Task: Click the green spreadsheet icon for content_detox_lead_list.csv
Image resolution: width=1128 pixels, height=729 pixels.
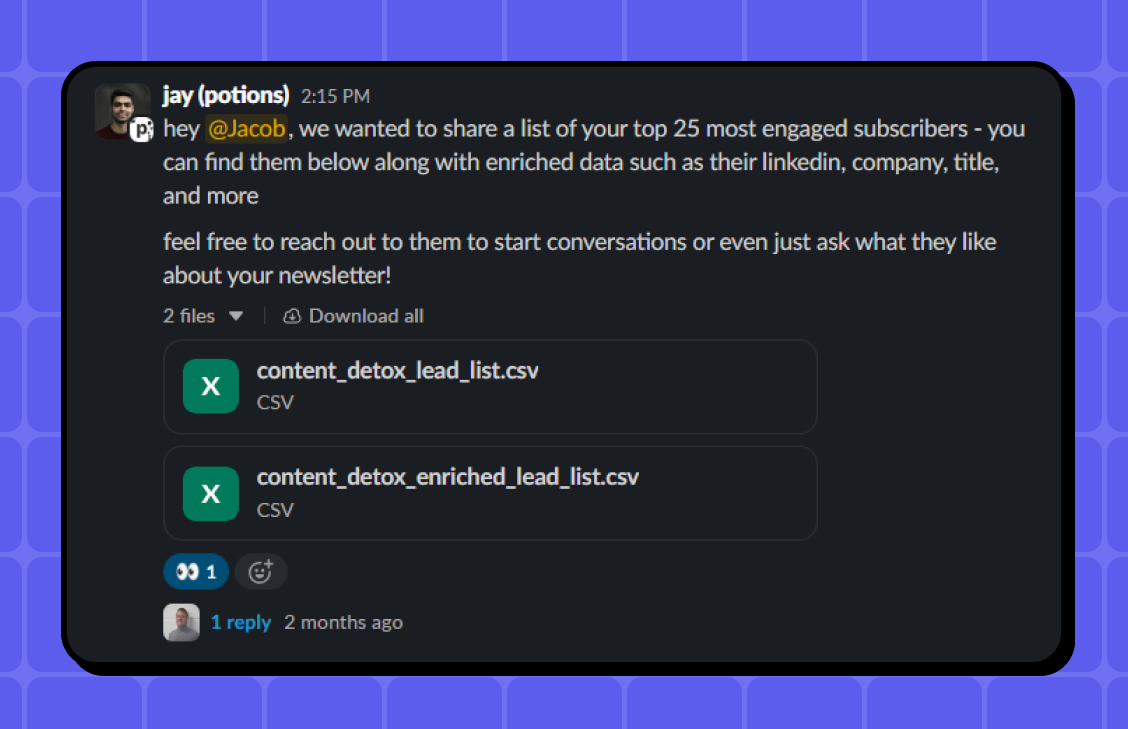Action: 210,386
